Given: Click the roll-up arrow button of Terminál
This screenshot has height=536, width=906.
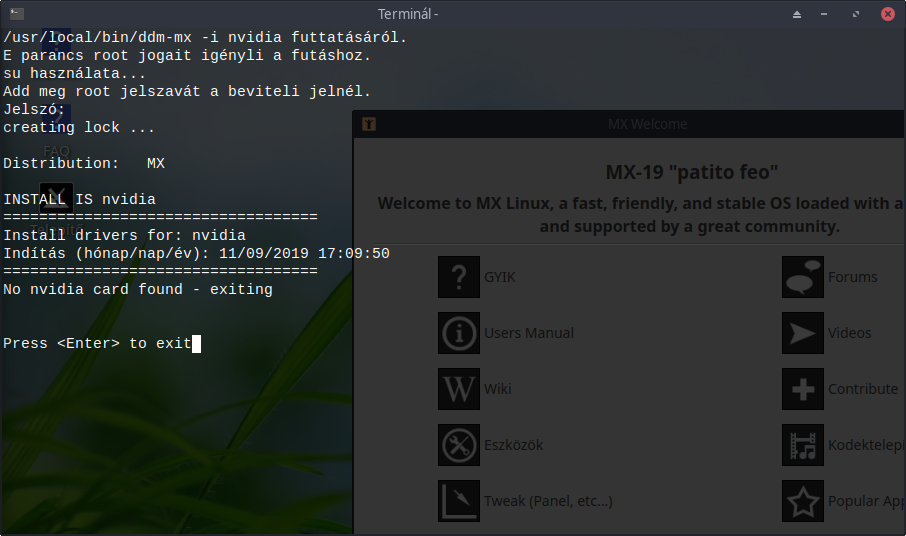Looking at the screenshot, I should [797, 14].
